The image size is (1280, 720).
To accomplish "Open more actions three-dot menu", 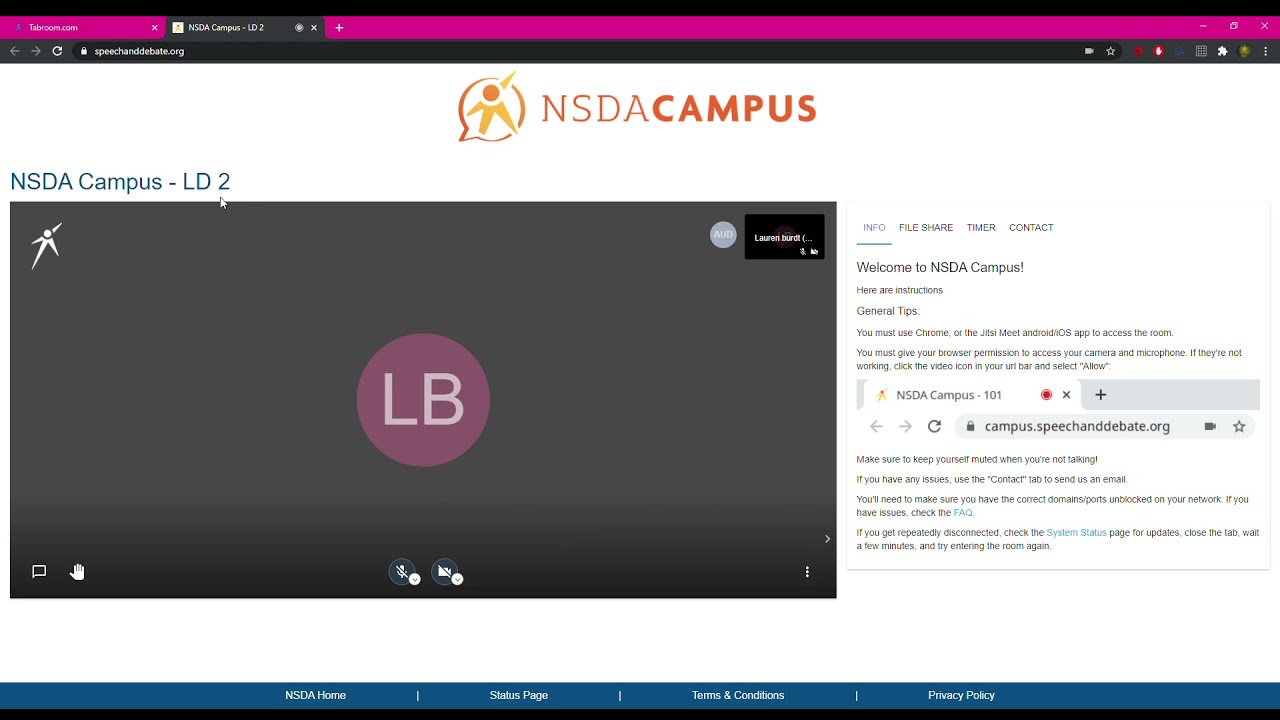I will coord(807,572).
